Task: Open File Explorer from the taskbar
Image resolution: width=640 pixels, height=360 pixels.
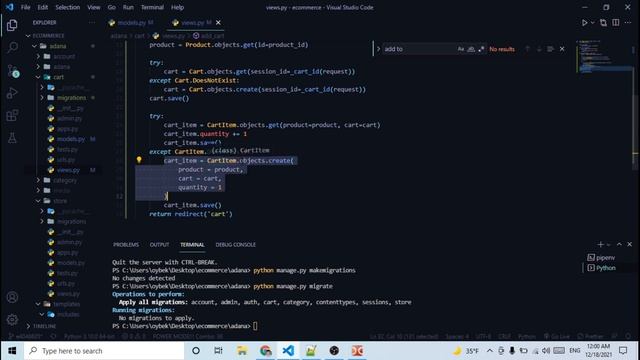Action: pyautogui.click(x=242, y=351)
